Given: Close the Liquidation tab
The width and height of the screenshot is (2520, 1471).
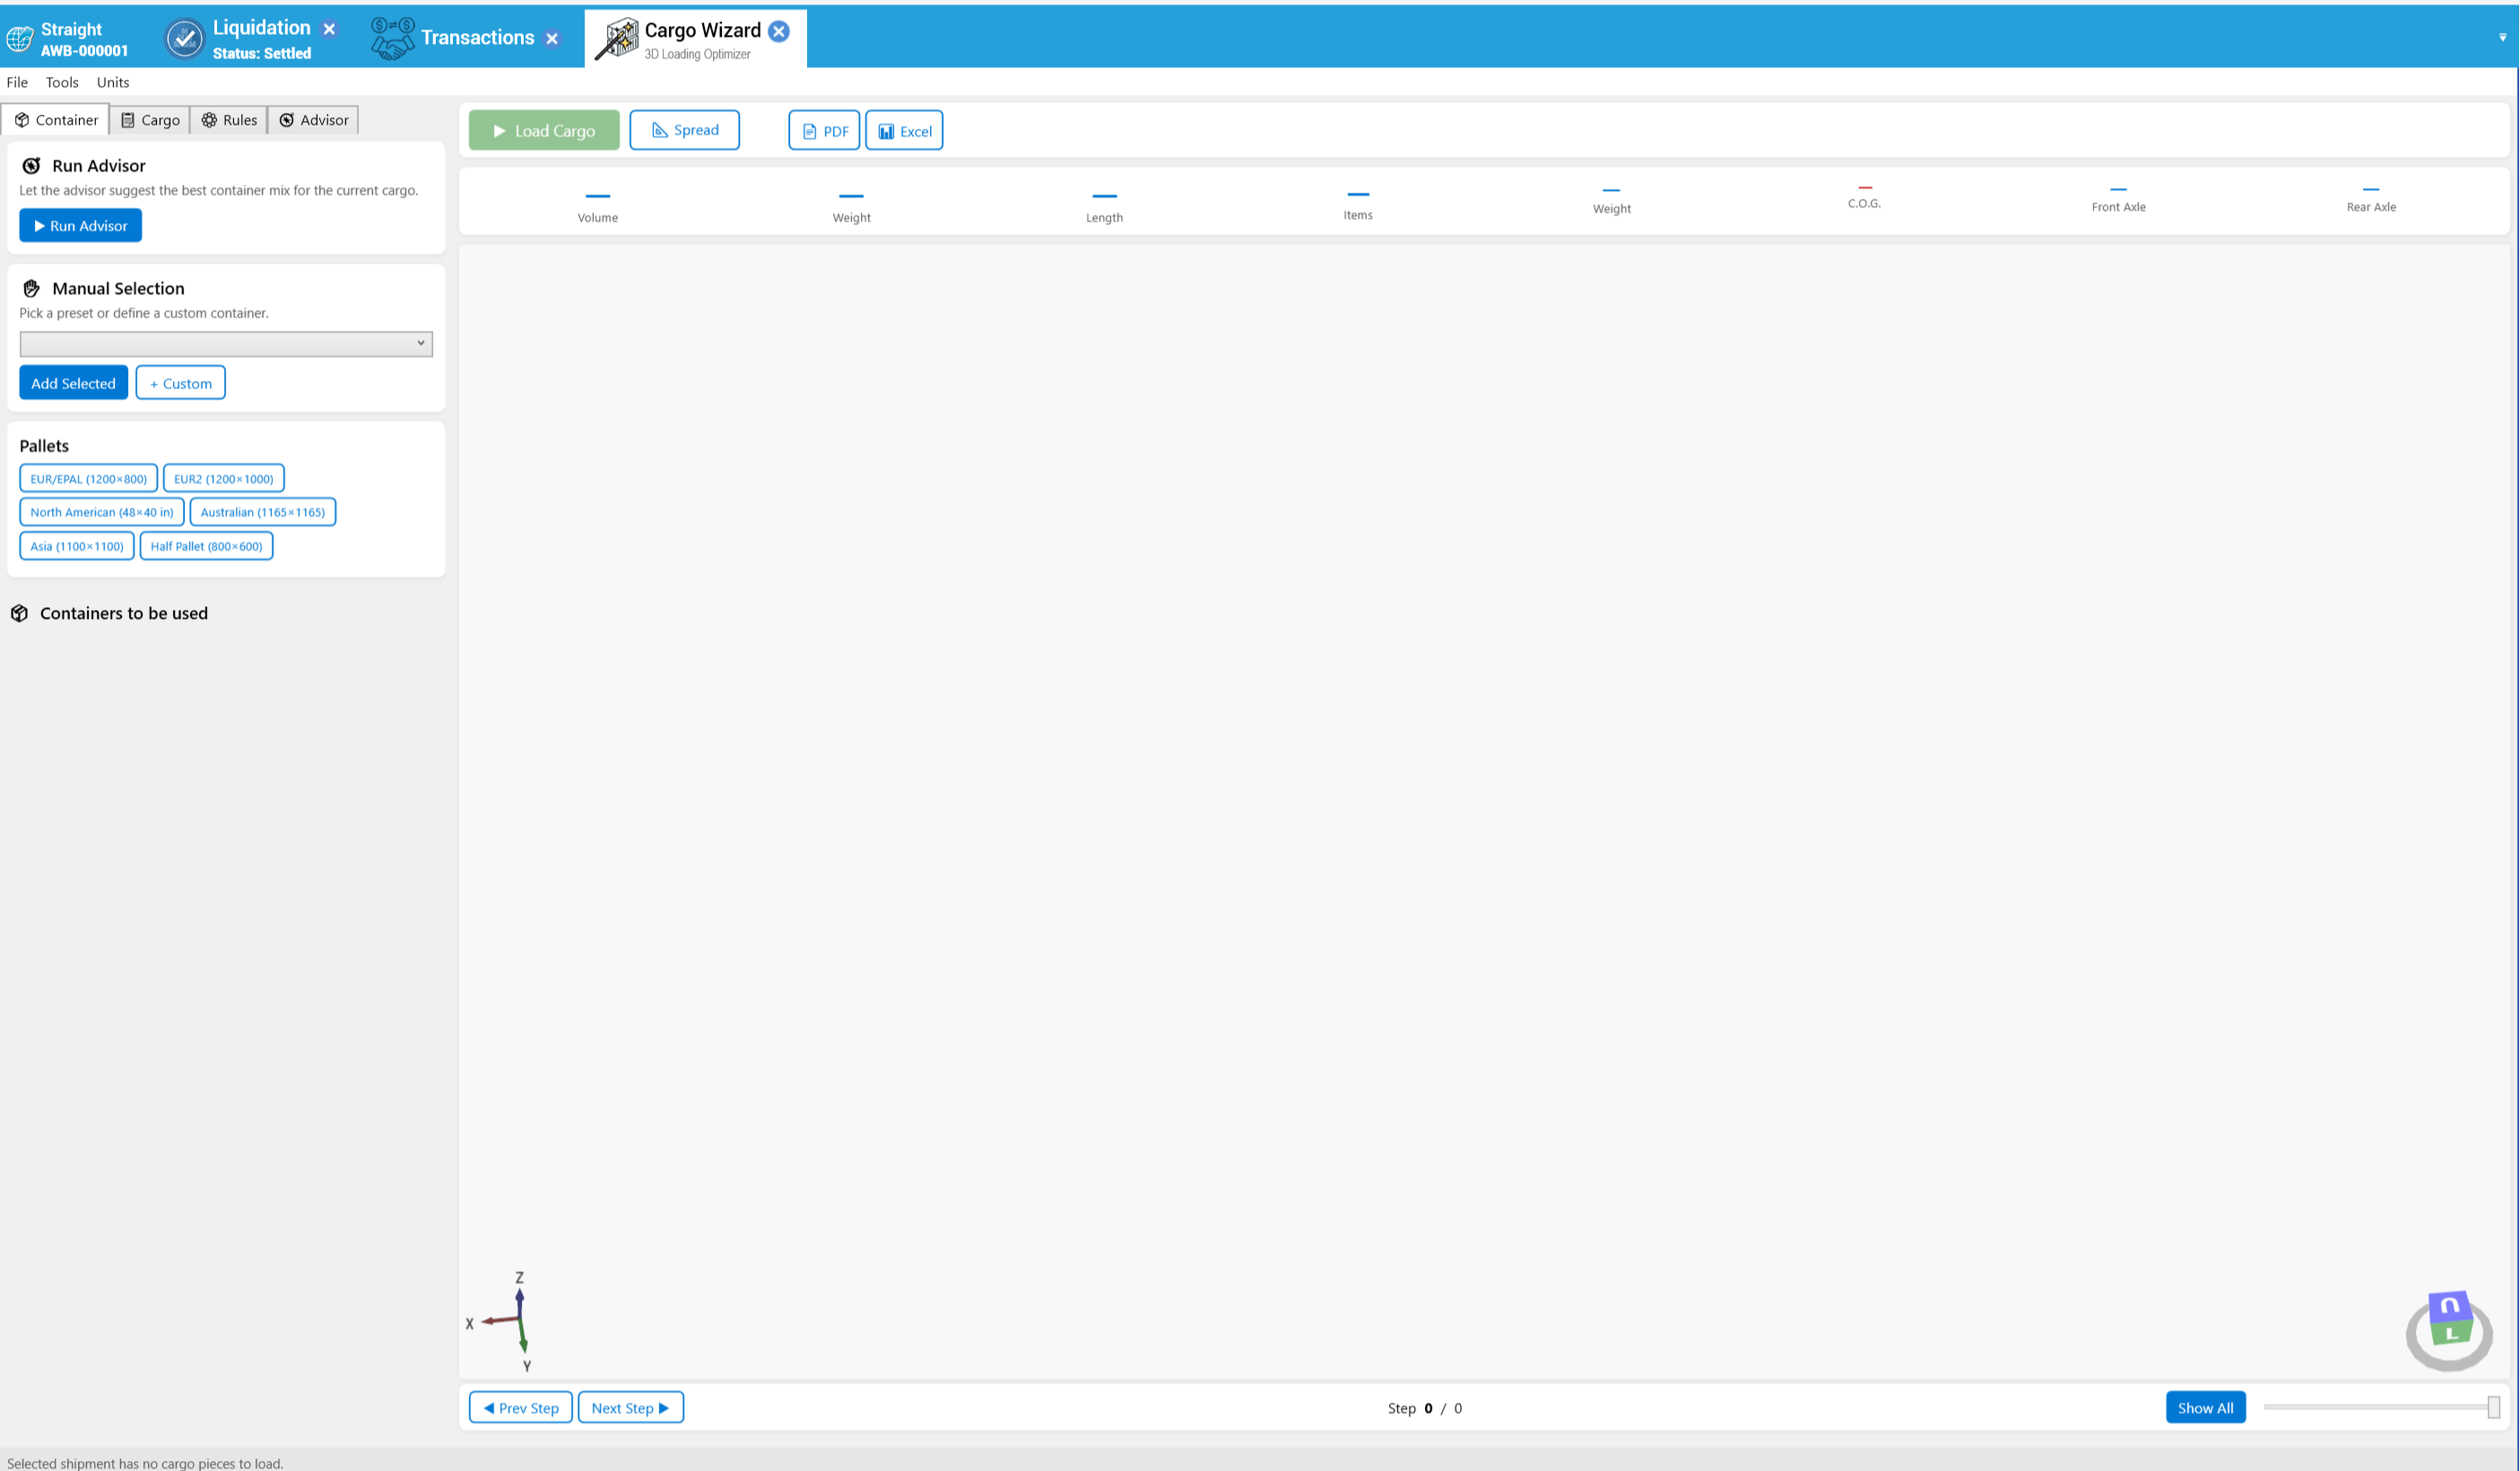Looking at the screenshot, I should [x=329, y=29].
